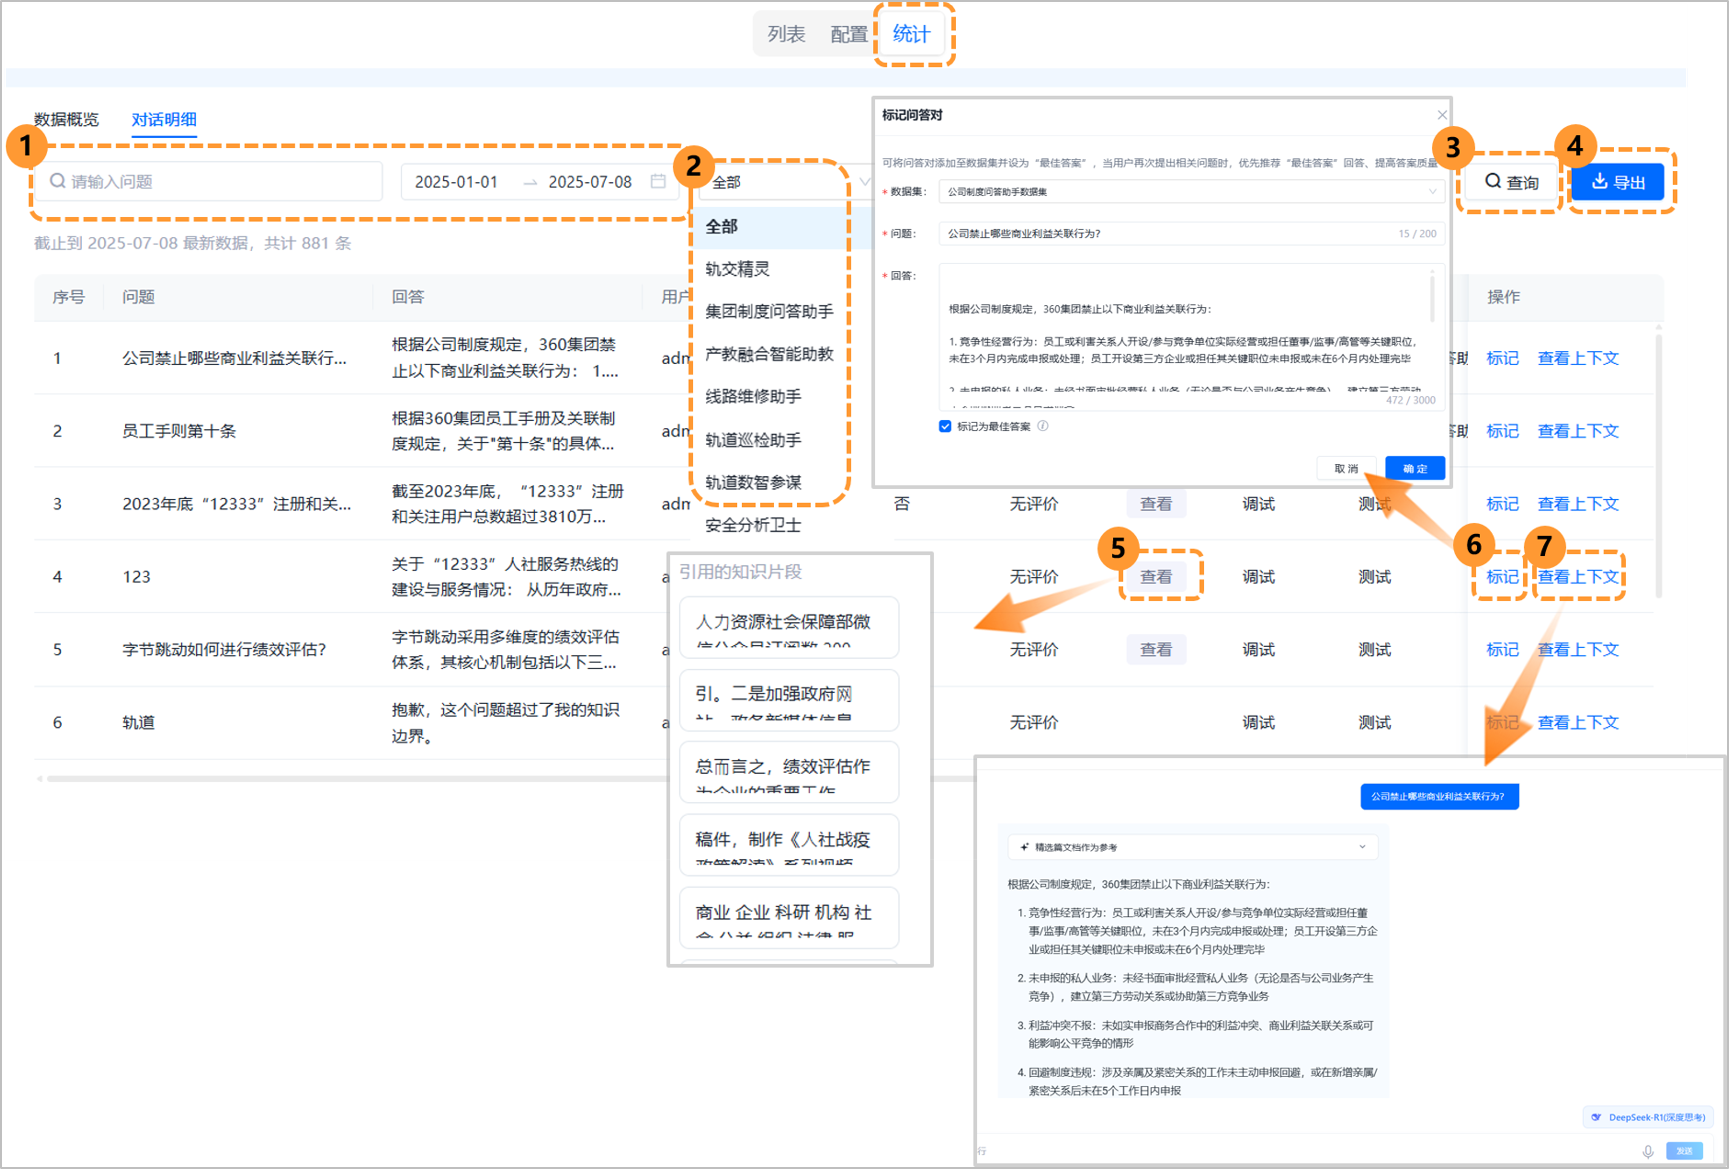Click the info icon beside 标记为最佳答案
Screen dimensions: 1729x1169
point(1043,425)
